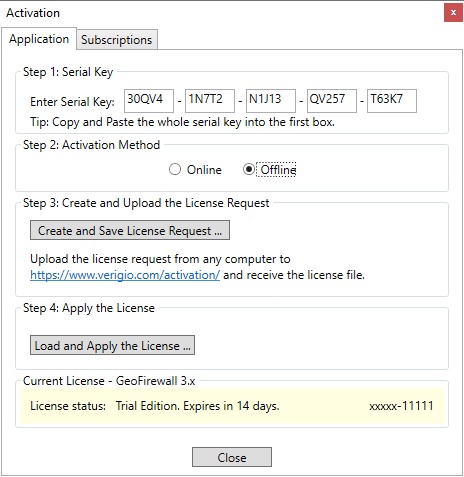Open the Application tab
The image size is (464, 477).
[x=39, y=39]
